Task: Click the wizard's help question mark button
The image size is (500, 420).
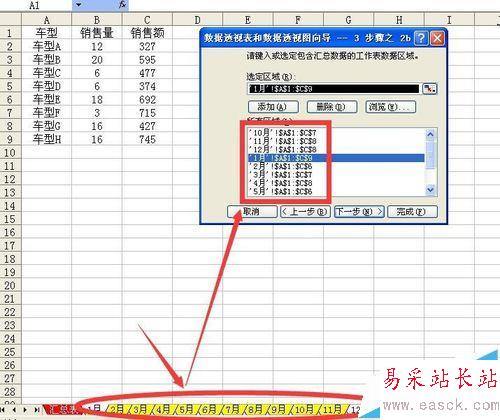Action: (421, 38)
